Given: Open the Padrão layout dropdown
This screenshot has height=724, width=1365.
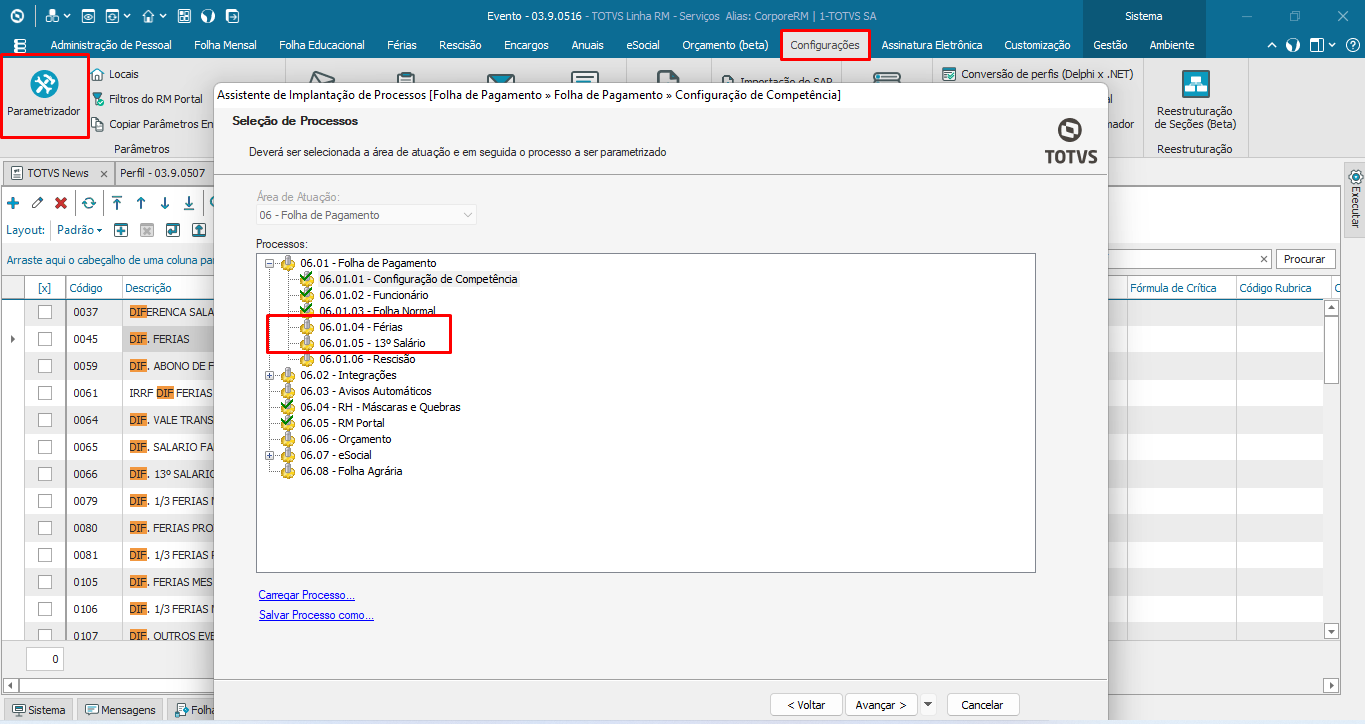Looking at the screenshot, I should pos(79,230).
